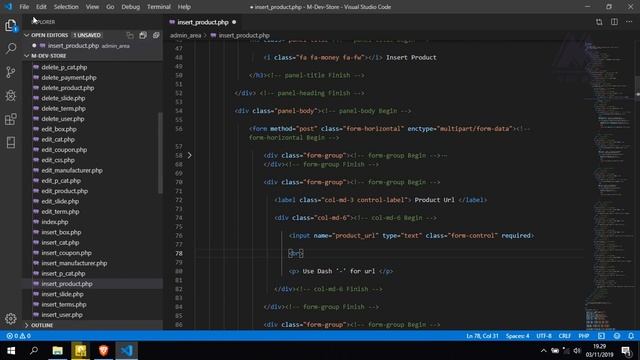Change indentation via Spaces: 4
The image size is (640, 360).
(x=517, y=336)
